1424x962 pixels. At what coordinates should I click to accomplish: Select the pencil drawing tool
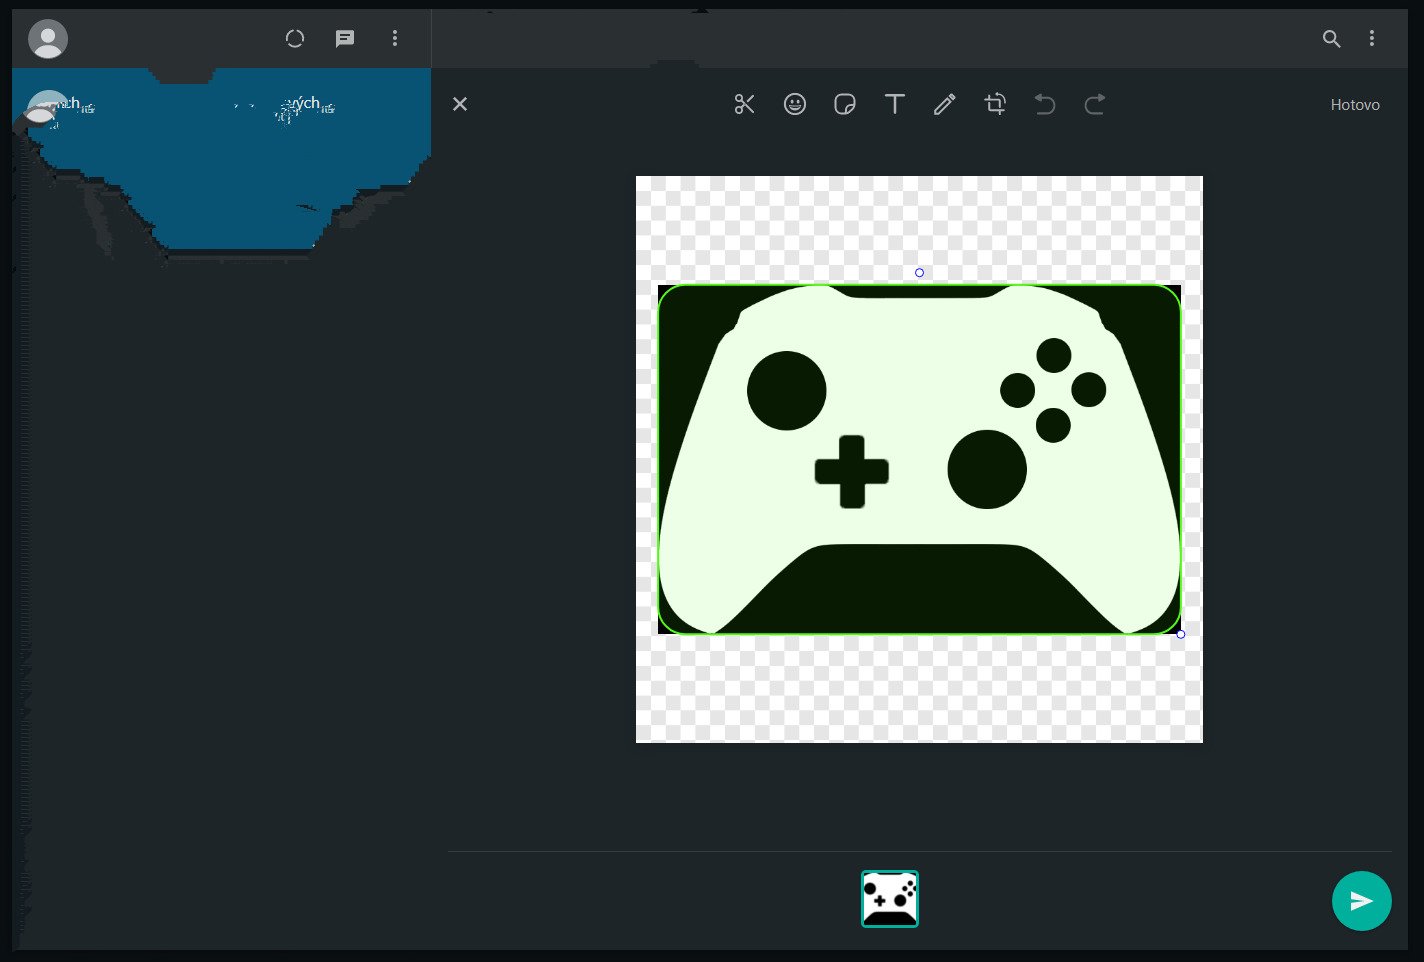pos(945,104)
